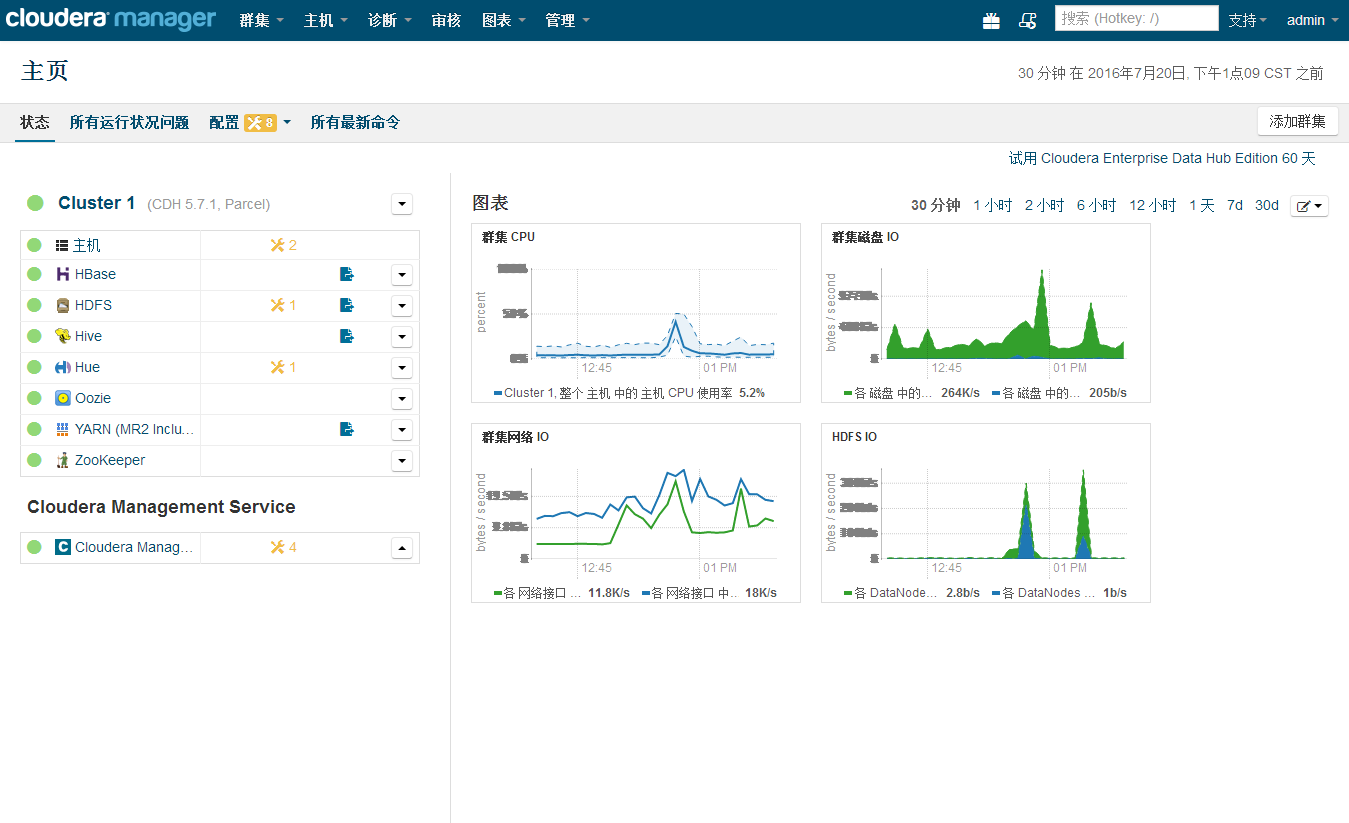Open the 审核 menu item
Screen dimensions: 1349x823
pos(446,20)
